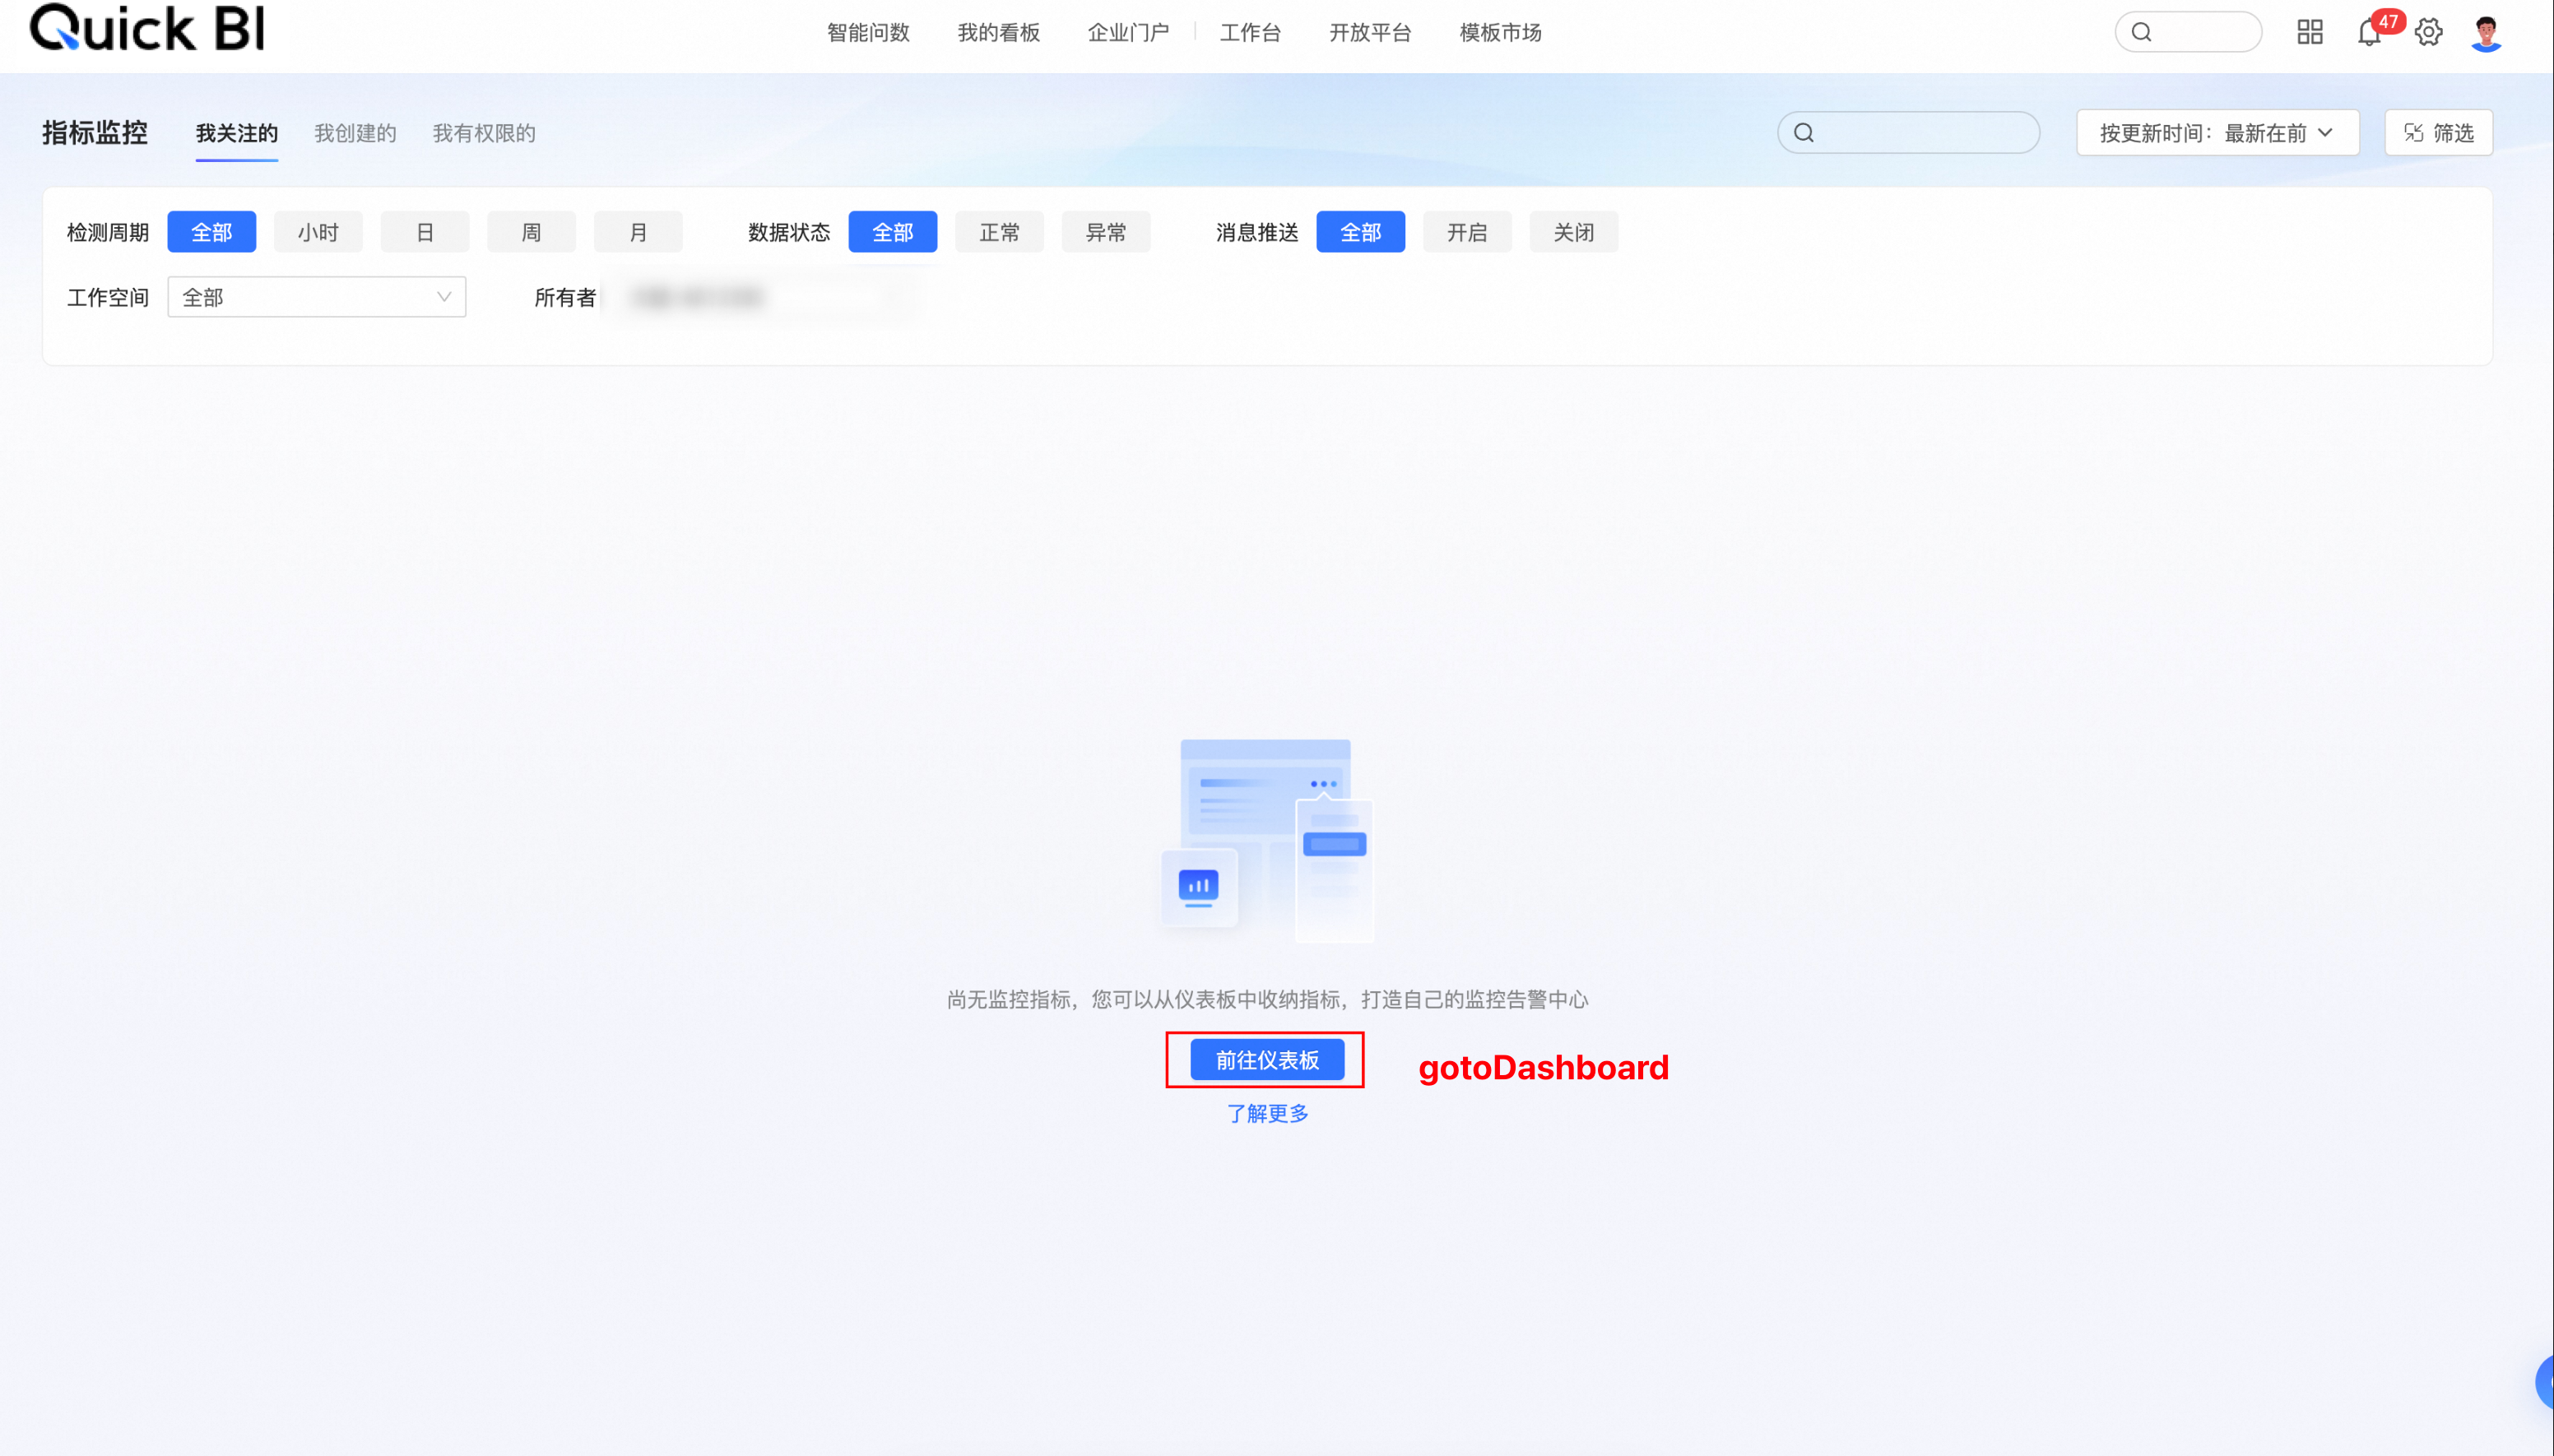The image size is (2554, 1456).
Task: Filter data status by 异常
Action: 1106,232
